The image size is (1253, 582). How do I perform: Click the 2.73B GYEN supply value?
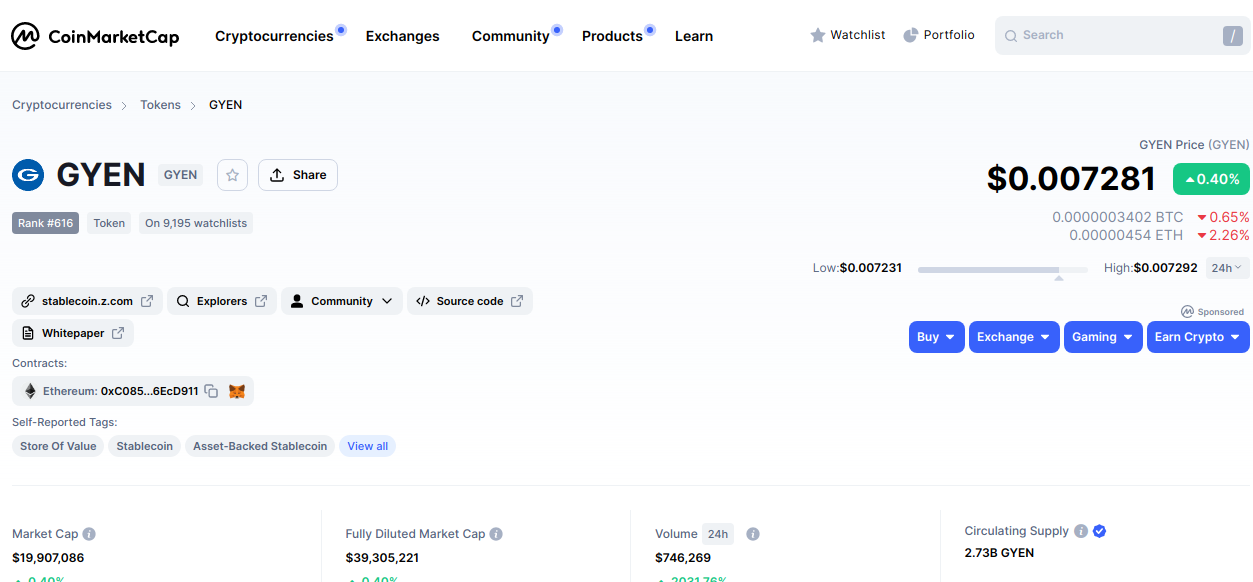(999, 553)
